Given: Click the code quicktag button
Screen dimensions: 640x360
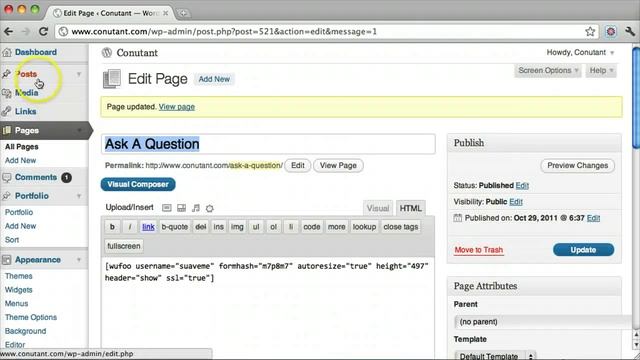Looking at the screenshot, I should pos(311,227).
